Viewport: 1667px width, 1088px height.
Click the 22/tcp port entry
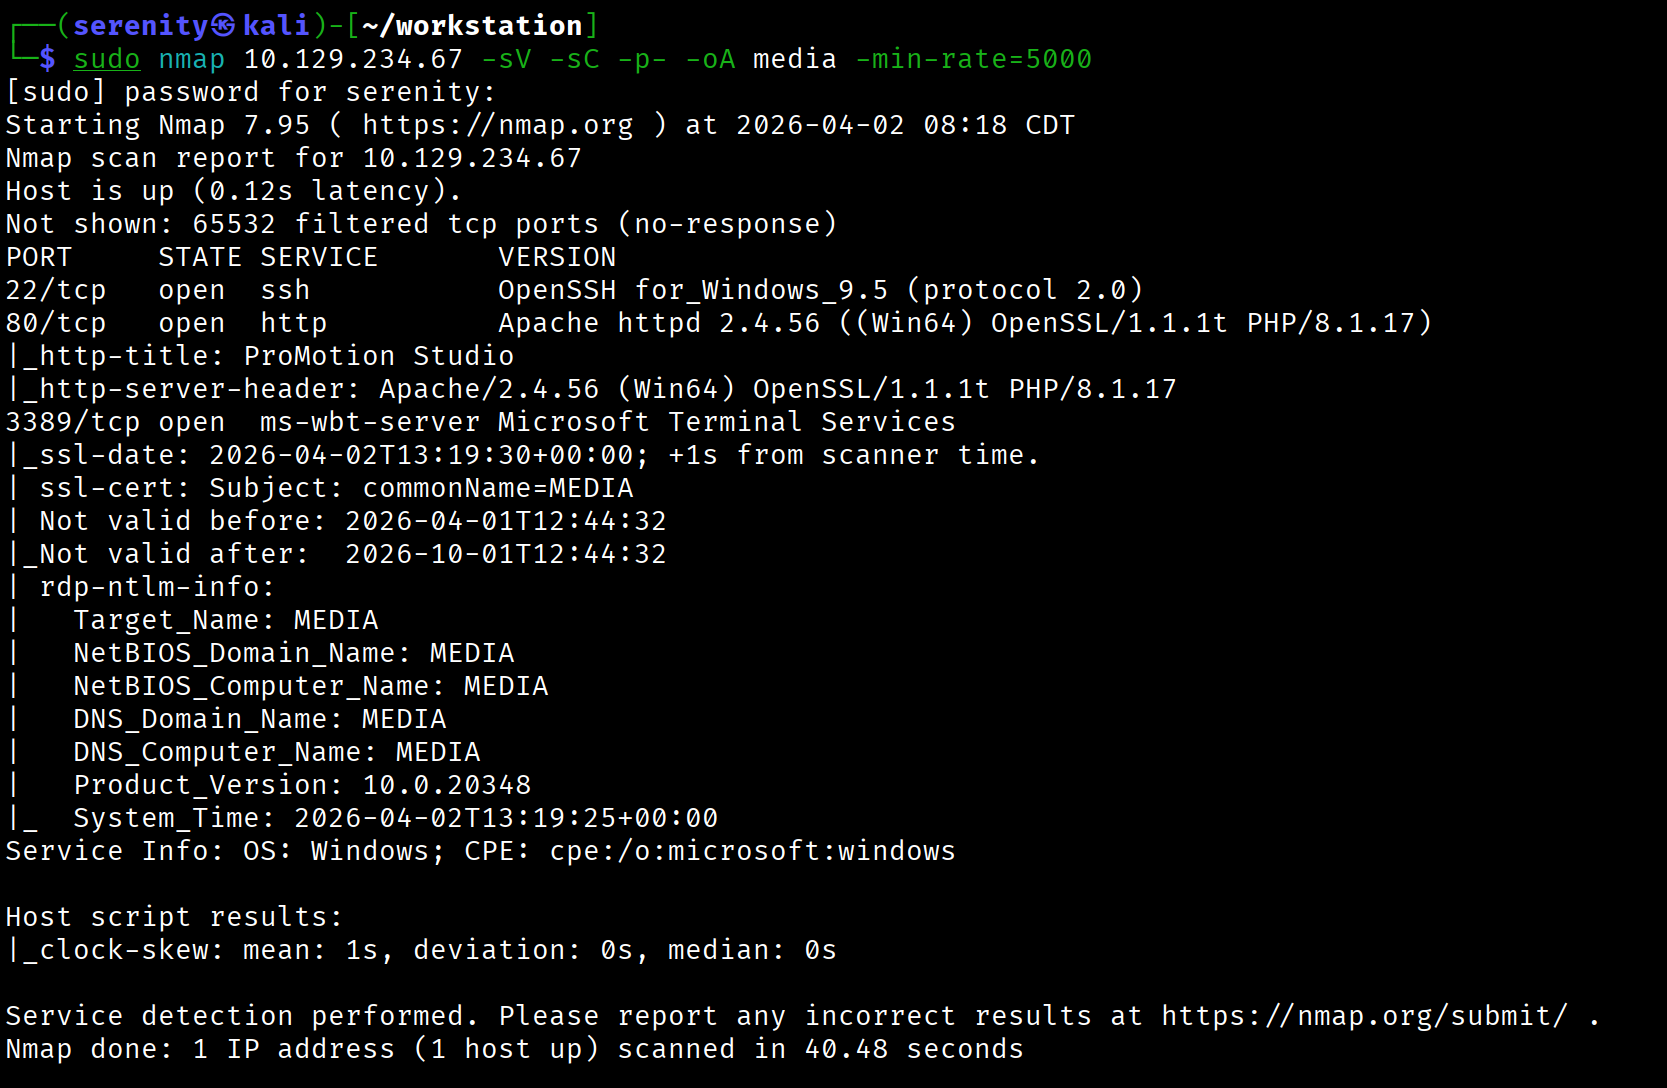tap(56, 290)
